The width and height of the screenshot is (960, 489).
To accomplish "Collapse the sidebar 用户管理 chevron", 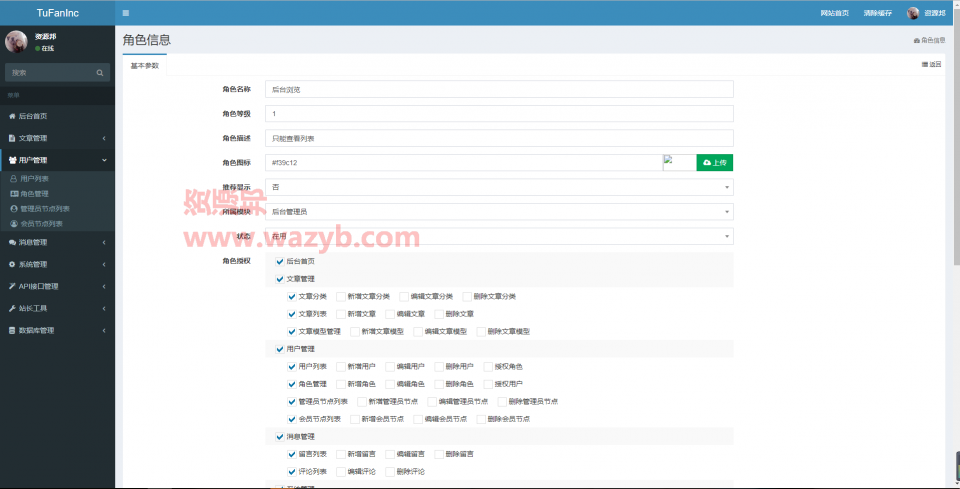I will pos(104,160).
